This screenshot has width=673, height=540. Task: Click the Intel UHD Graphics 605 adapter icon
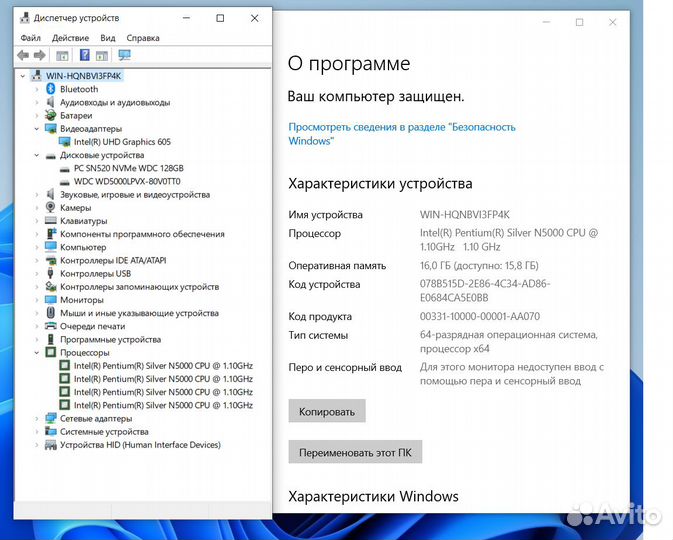(64, 142)
